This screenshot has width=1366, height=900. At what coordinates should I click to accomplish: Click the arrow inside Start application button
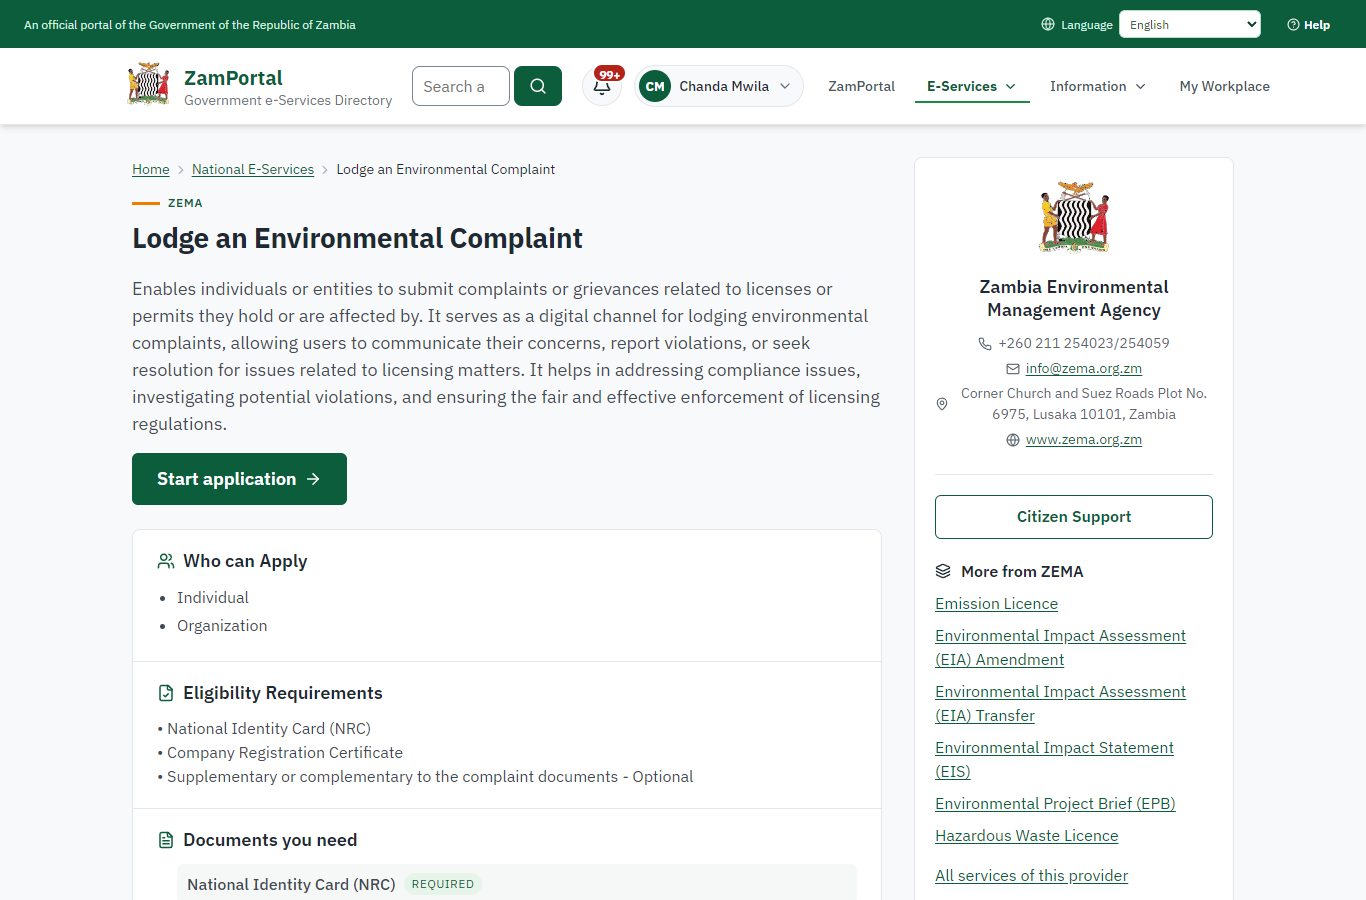[313, 479]
